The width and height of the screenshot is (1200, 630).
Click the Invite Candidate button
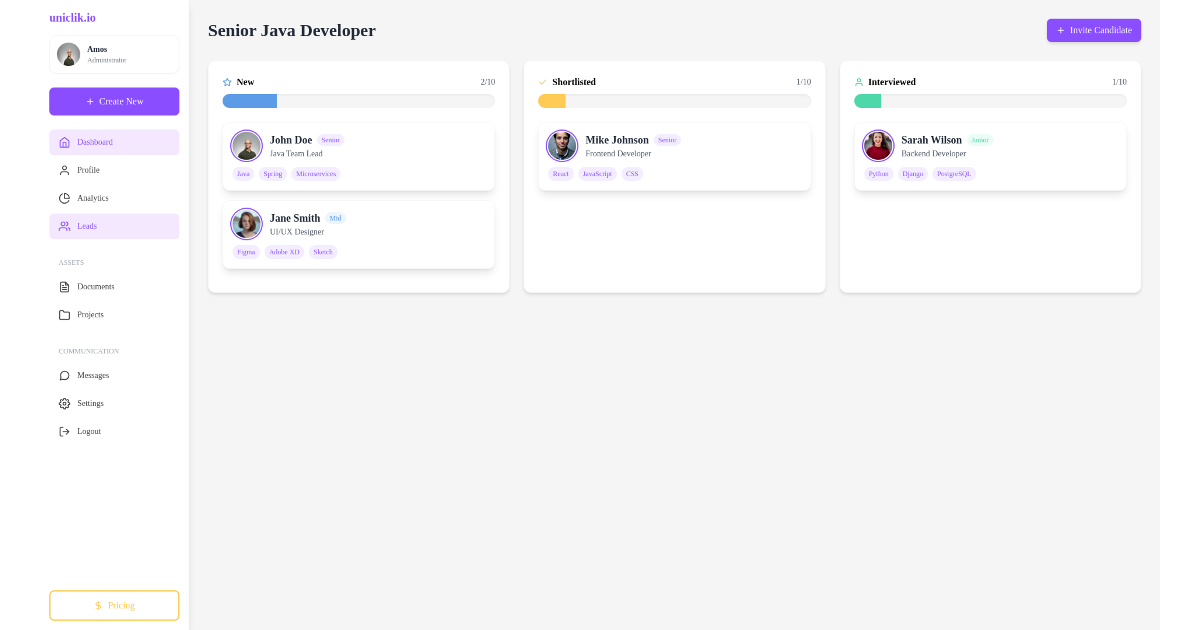[x=1093, y=30]
